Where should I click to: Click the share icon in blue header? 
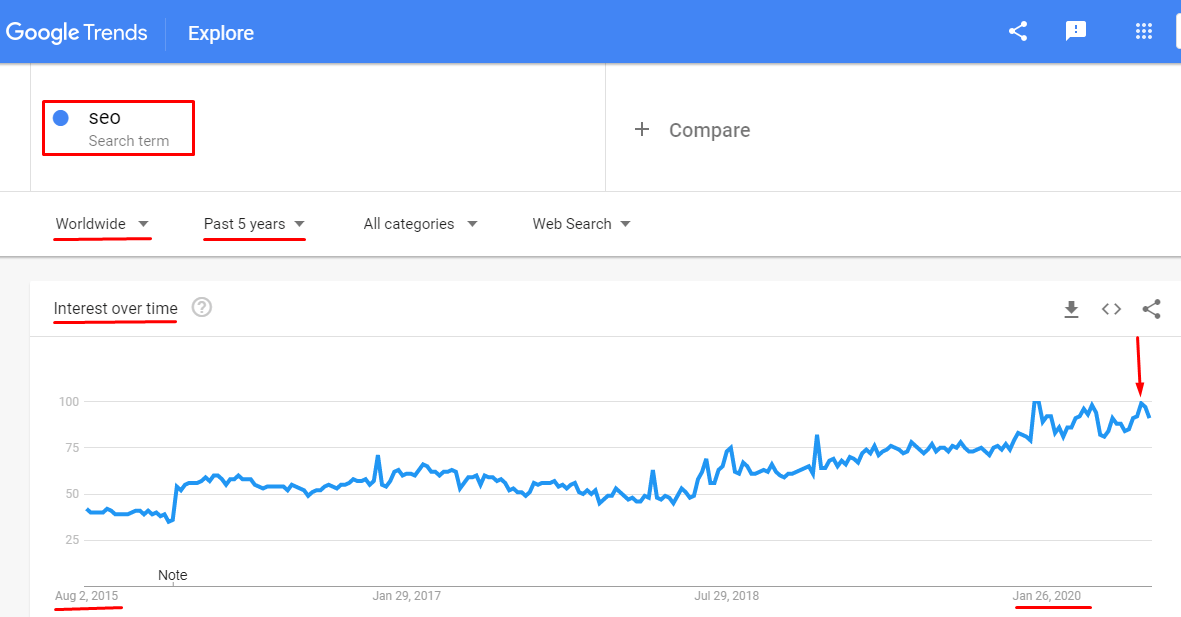[x=1018, y=31]
